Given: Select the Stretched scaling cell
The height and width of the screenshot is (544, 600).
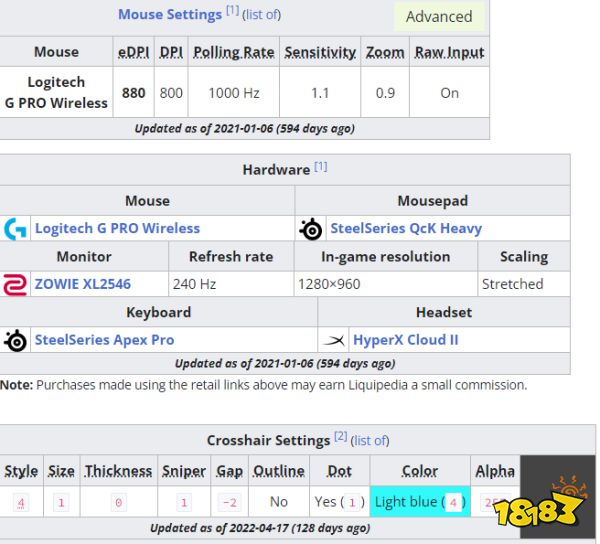Looking at the screenshot, I should pos(524,284).
